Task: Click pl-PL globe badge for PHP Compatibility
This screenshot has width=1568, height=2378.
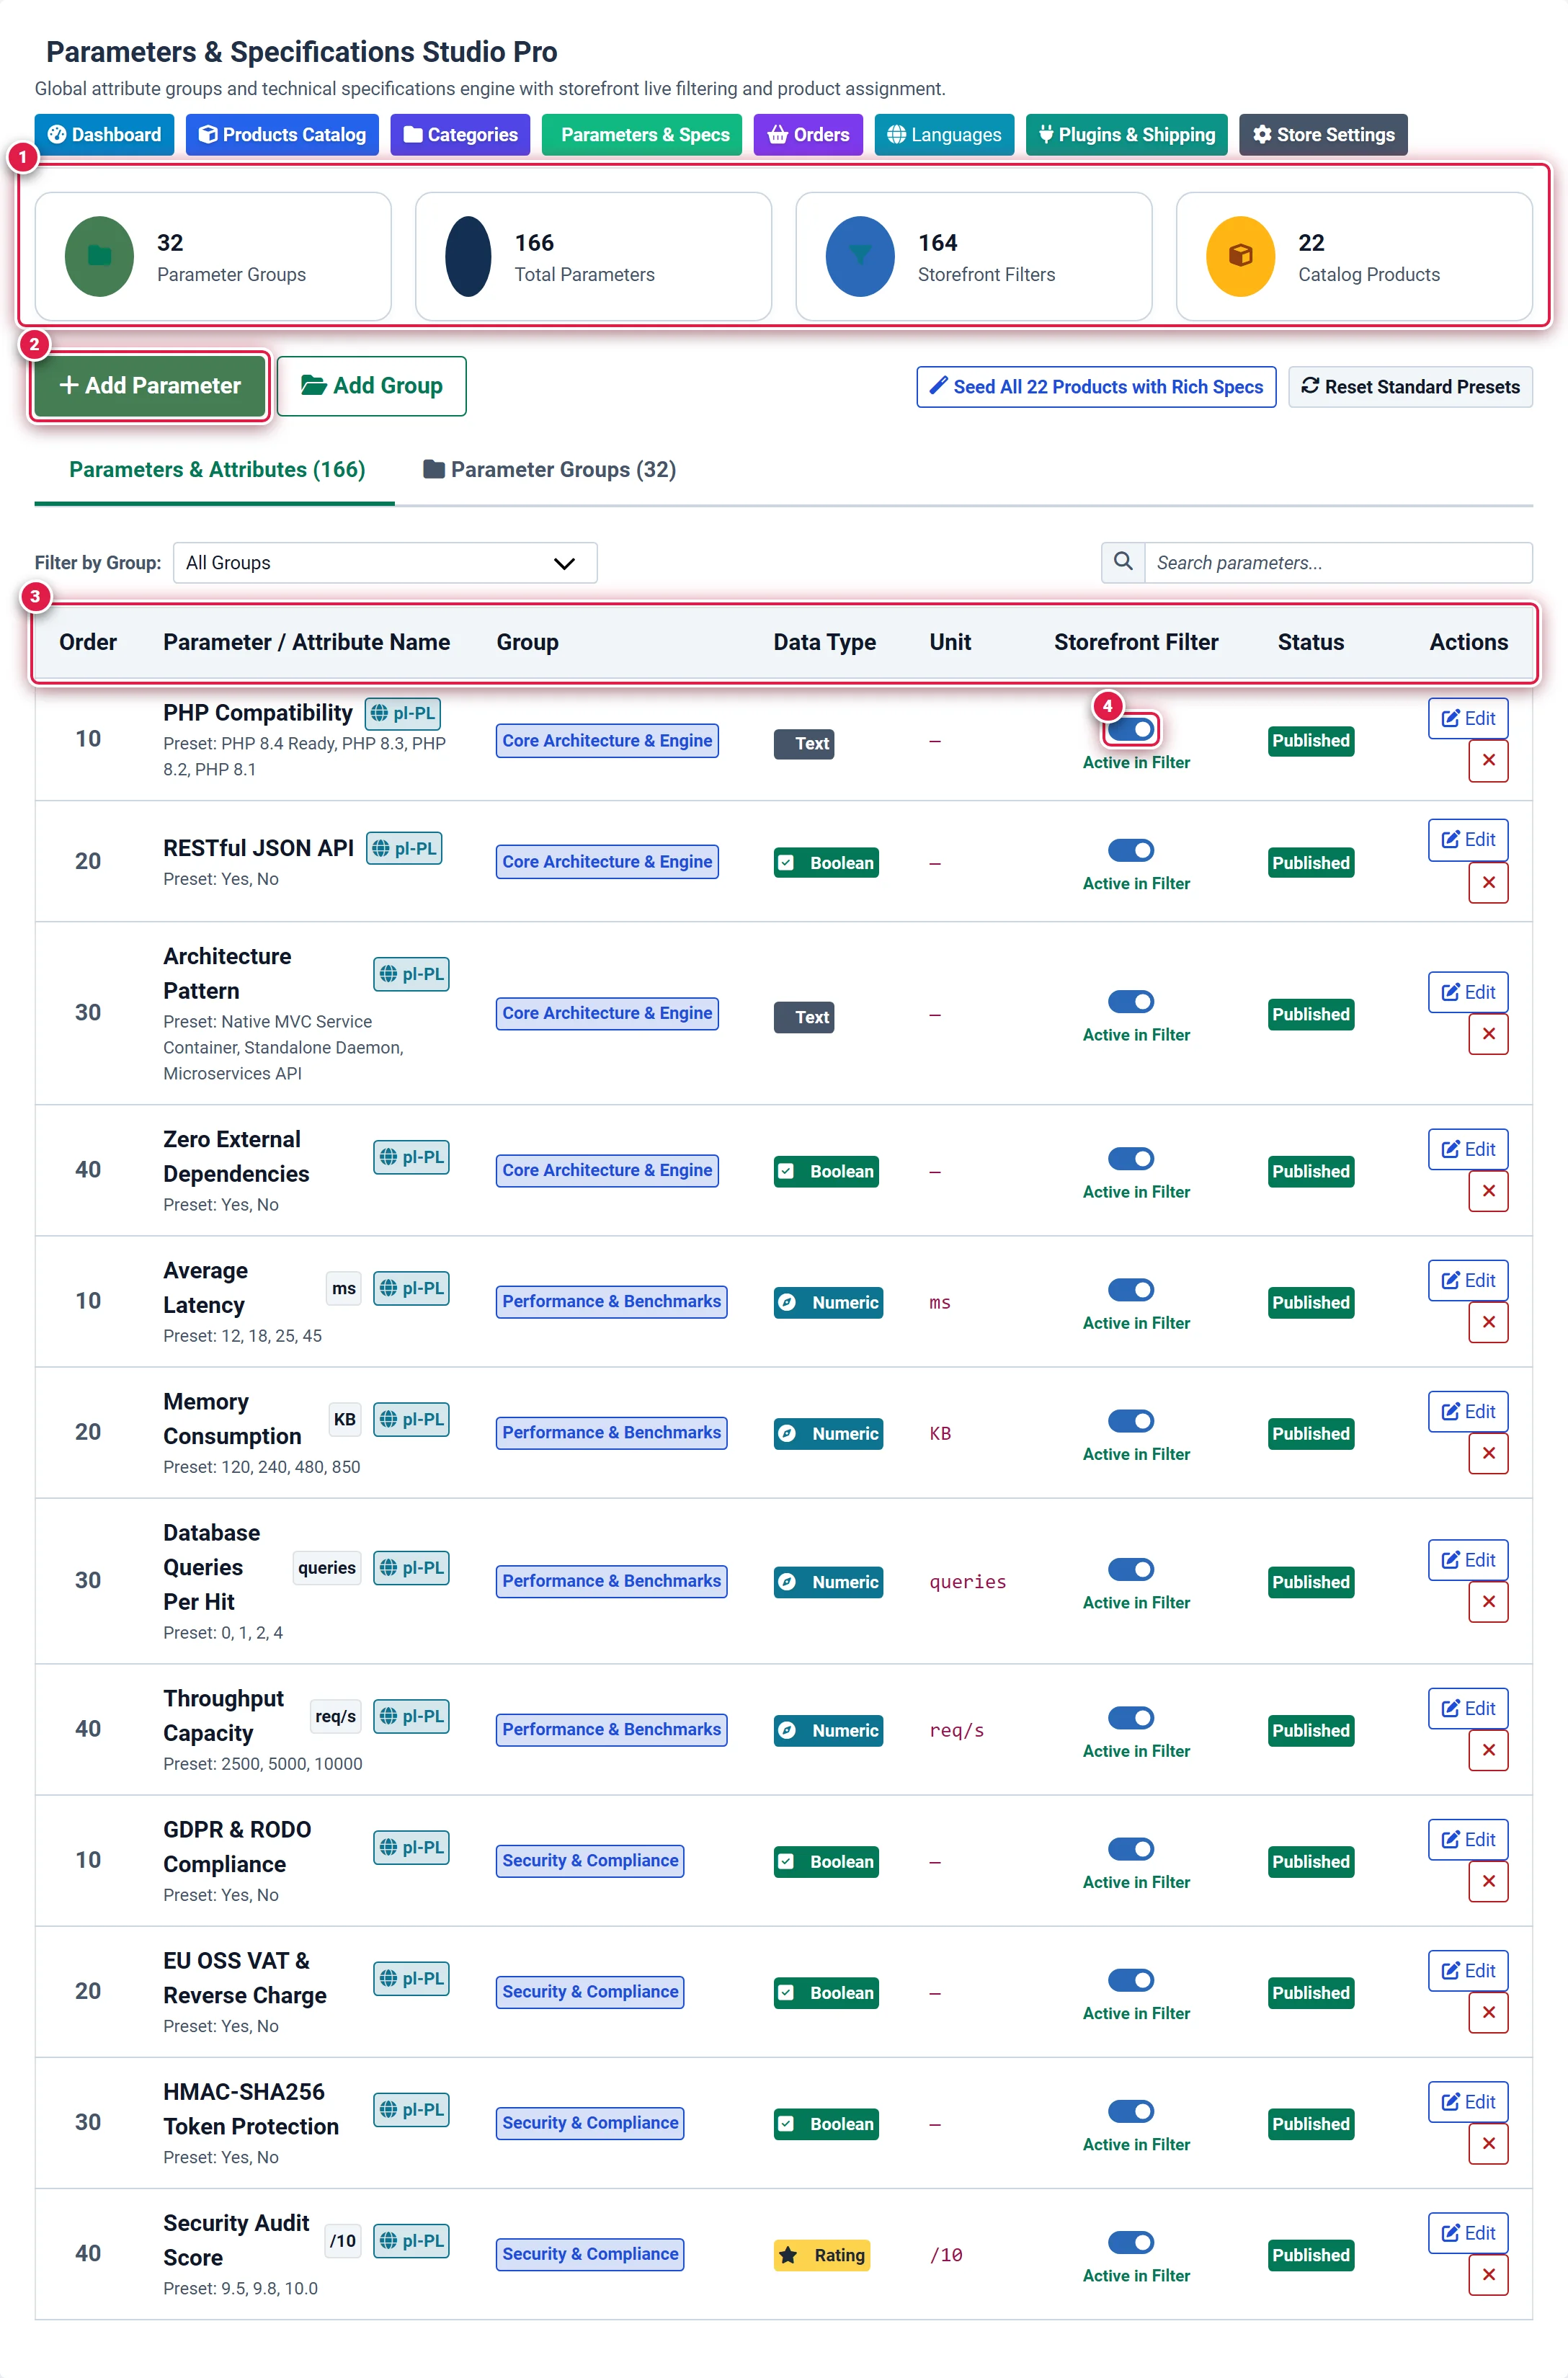Action: [403, 713]
